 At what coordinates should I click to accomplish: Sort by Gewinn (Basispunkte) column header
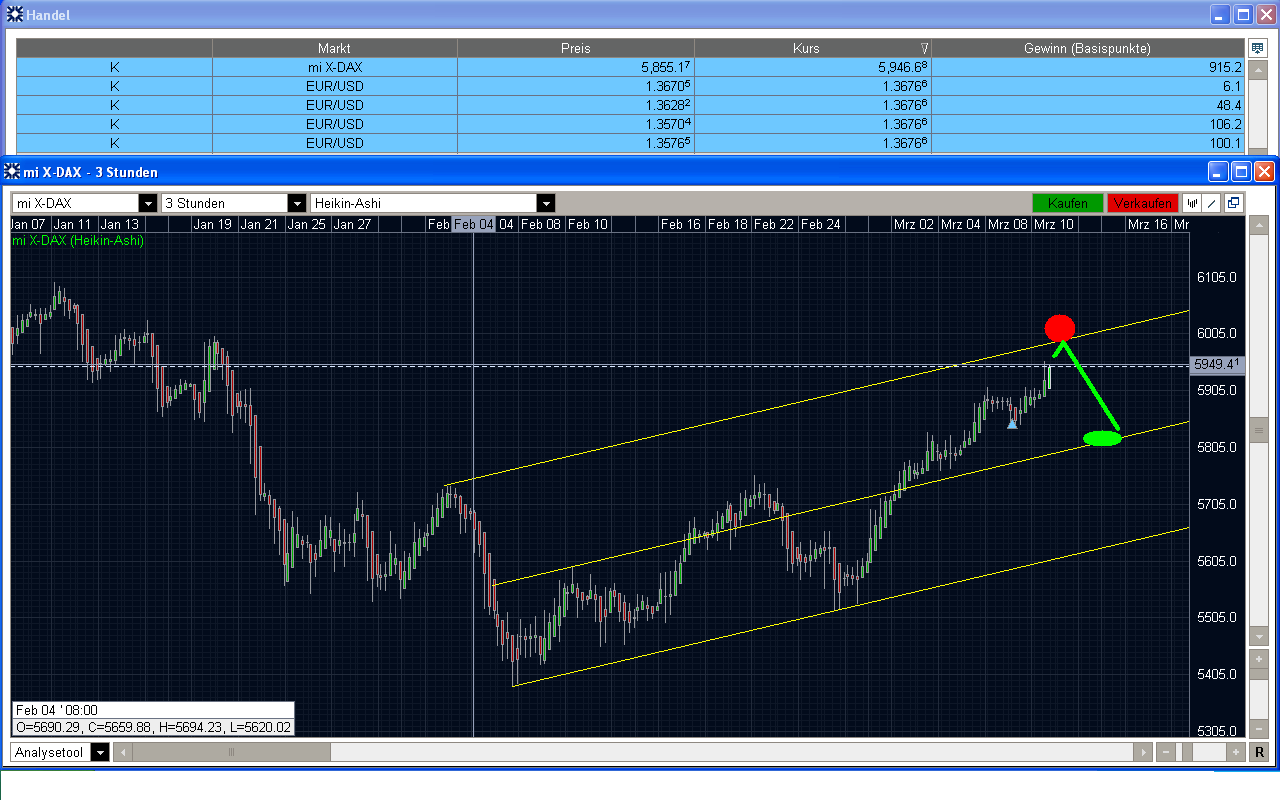point(1088,48)
